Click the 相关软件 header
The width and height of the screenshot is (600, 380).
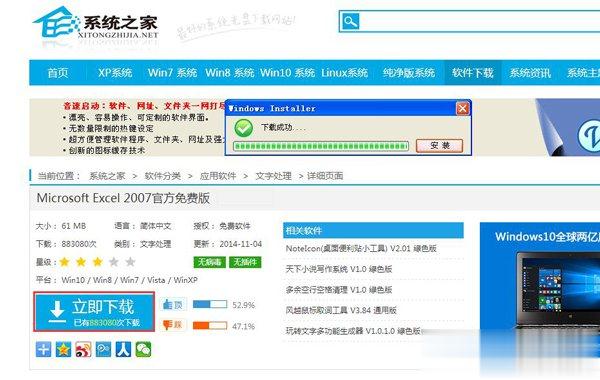pos(373,231)
